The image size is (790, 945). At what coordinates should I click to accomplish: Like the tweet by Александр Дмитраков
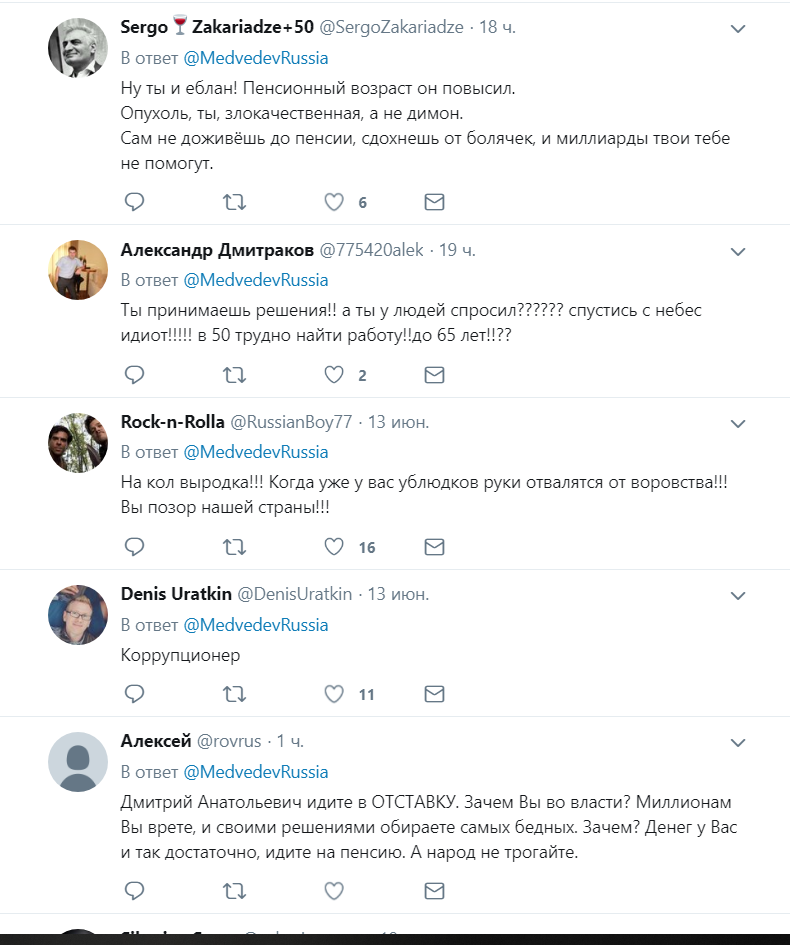(334, 375)
